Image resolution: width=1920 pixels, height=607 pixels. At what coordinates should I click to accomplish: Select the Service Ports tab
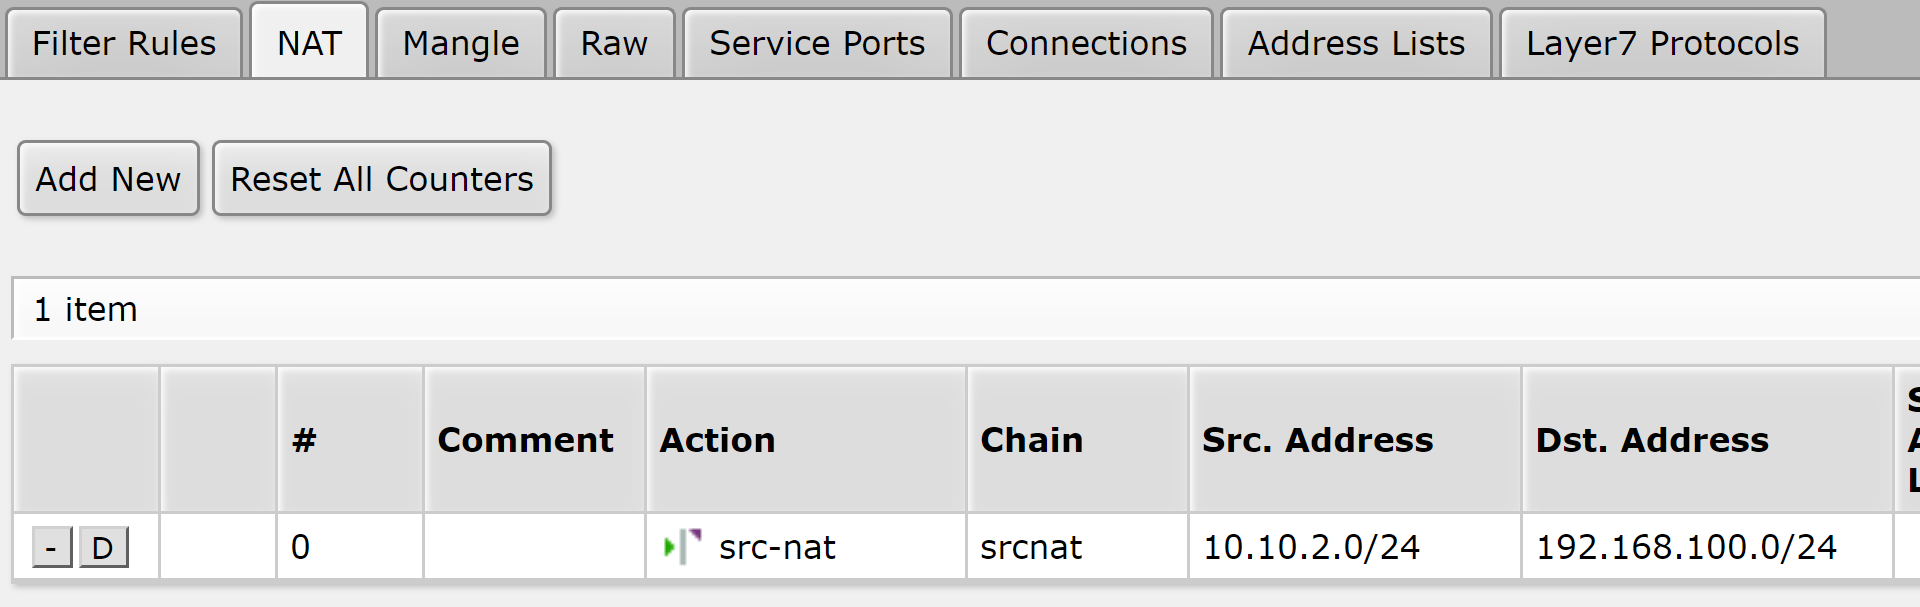point(817,44)
